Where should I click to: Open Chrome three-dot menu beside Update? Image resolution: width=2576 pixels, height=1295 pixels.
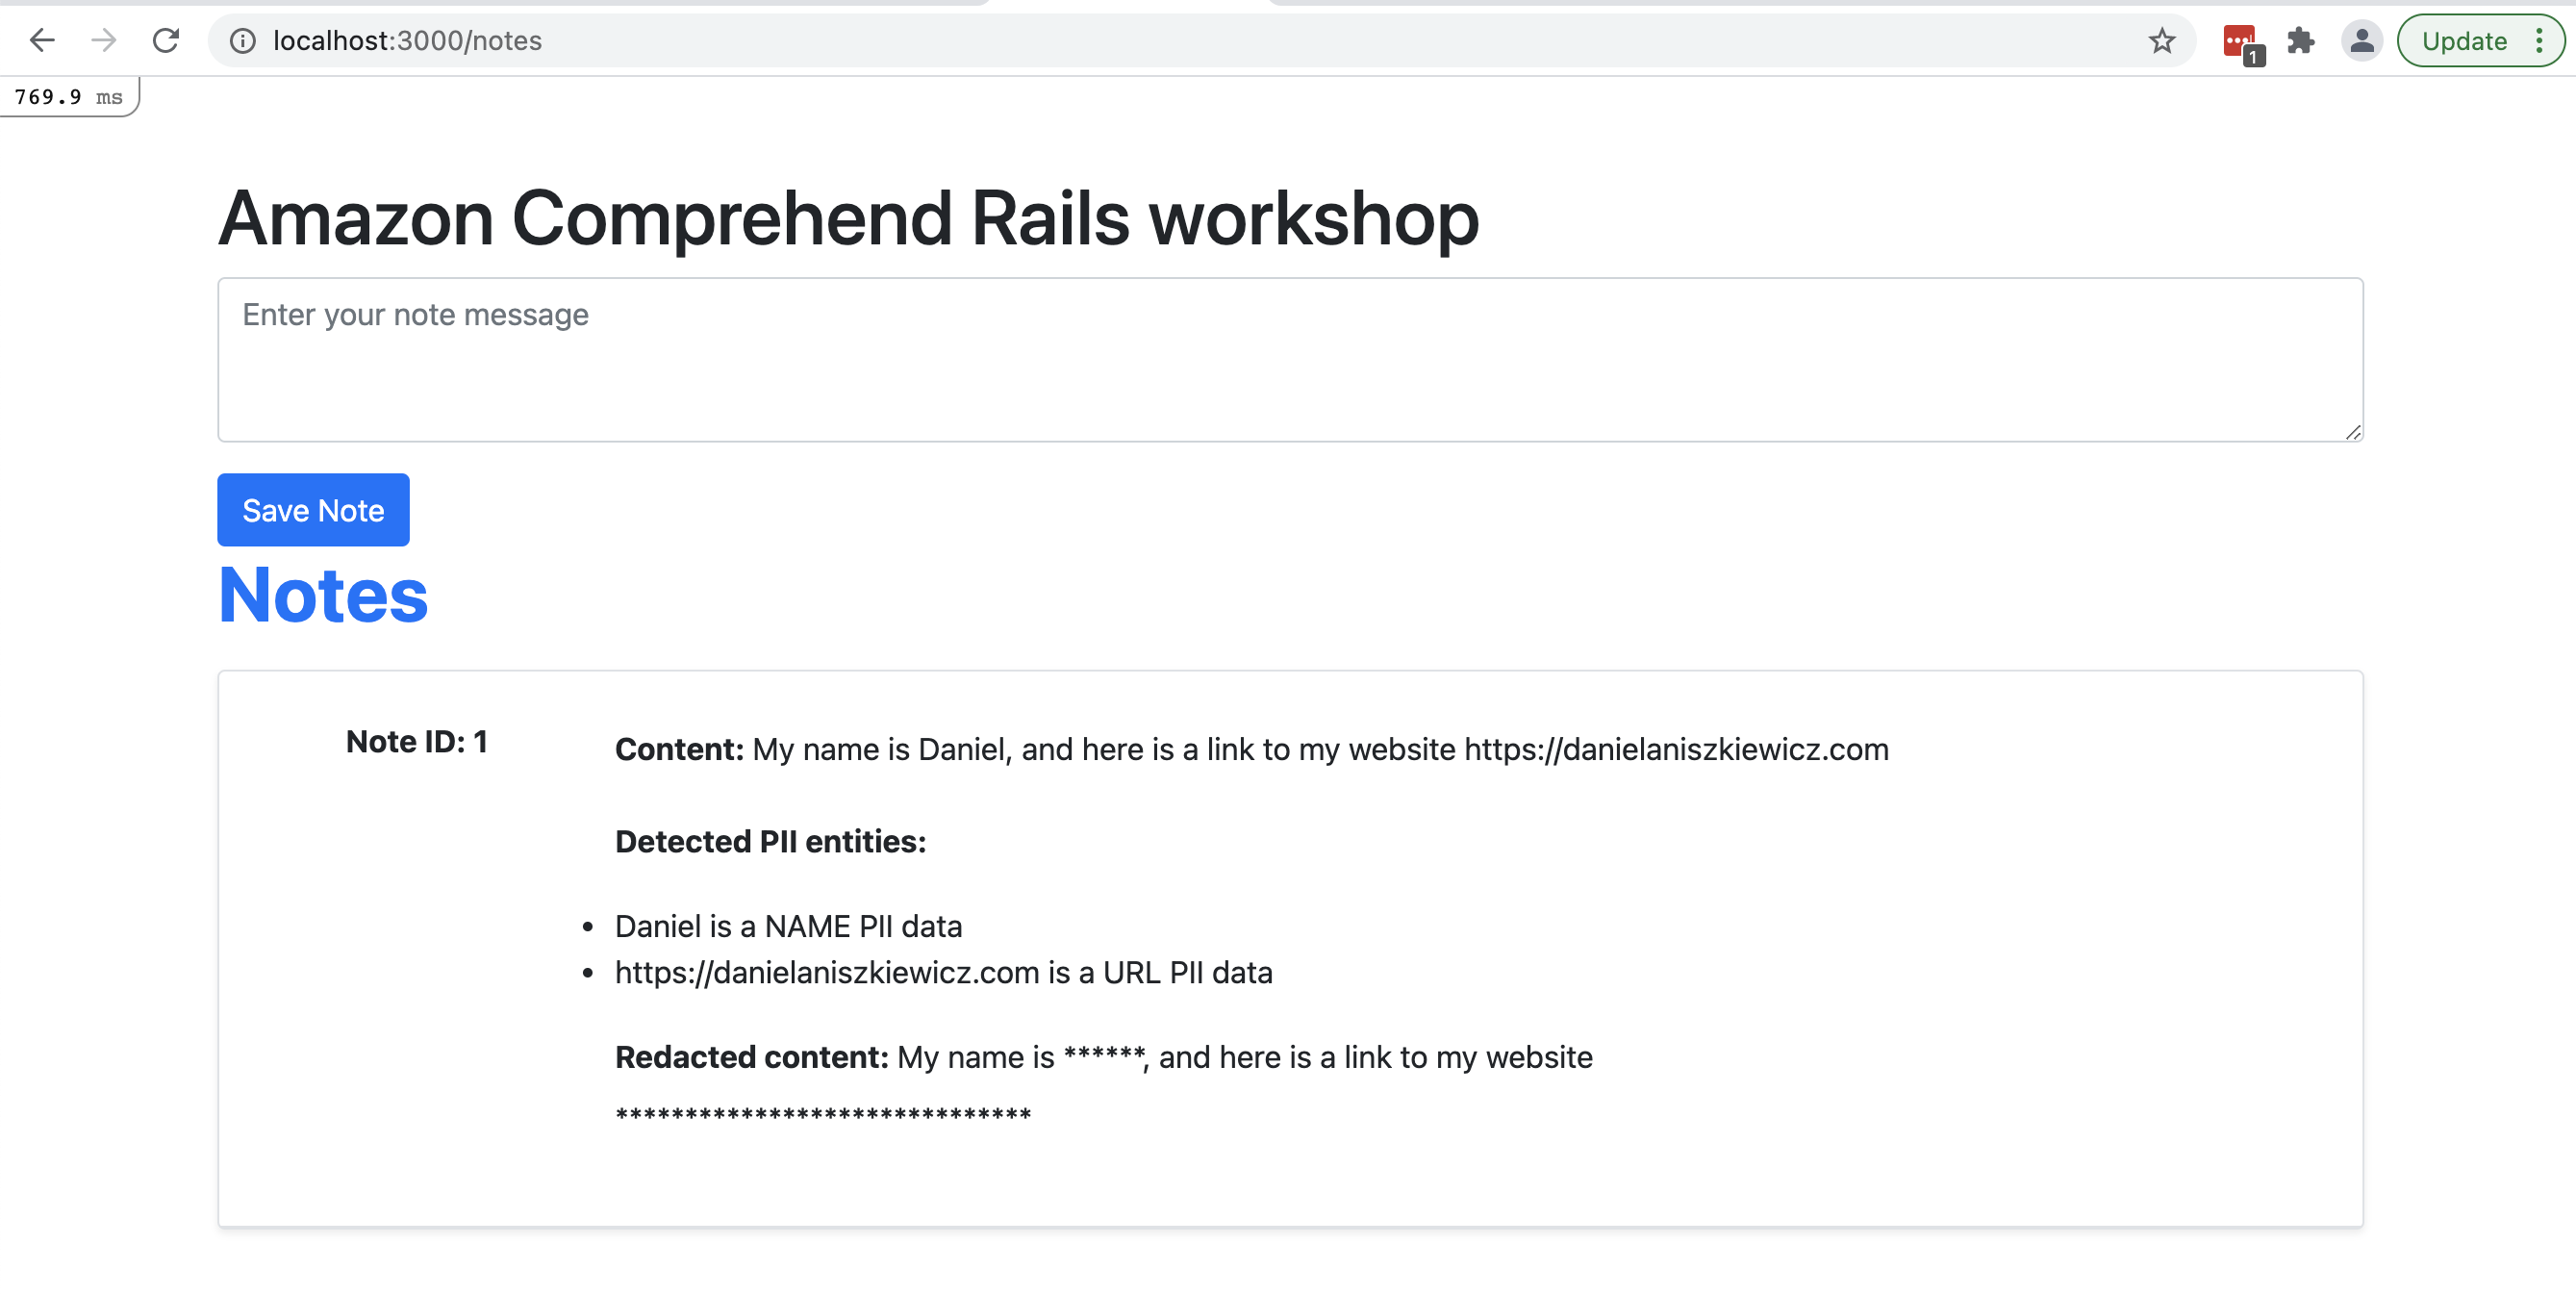pyautogui.click(x=2538, y=41)
